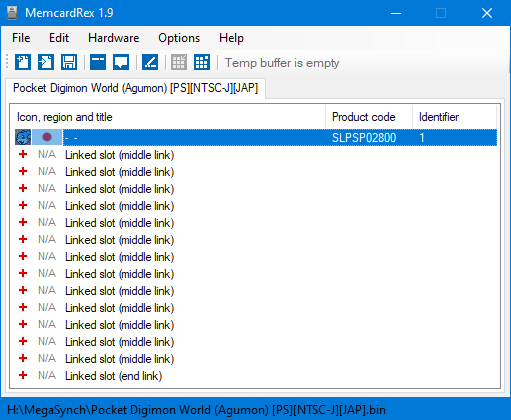Open the Hardware menu
511x420 pixels.
114,38
